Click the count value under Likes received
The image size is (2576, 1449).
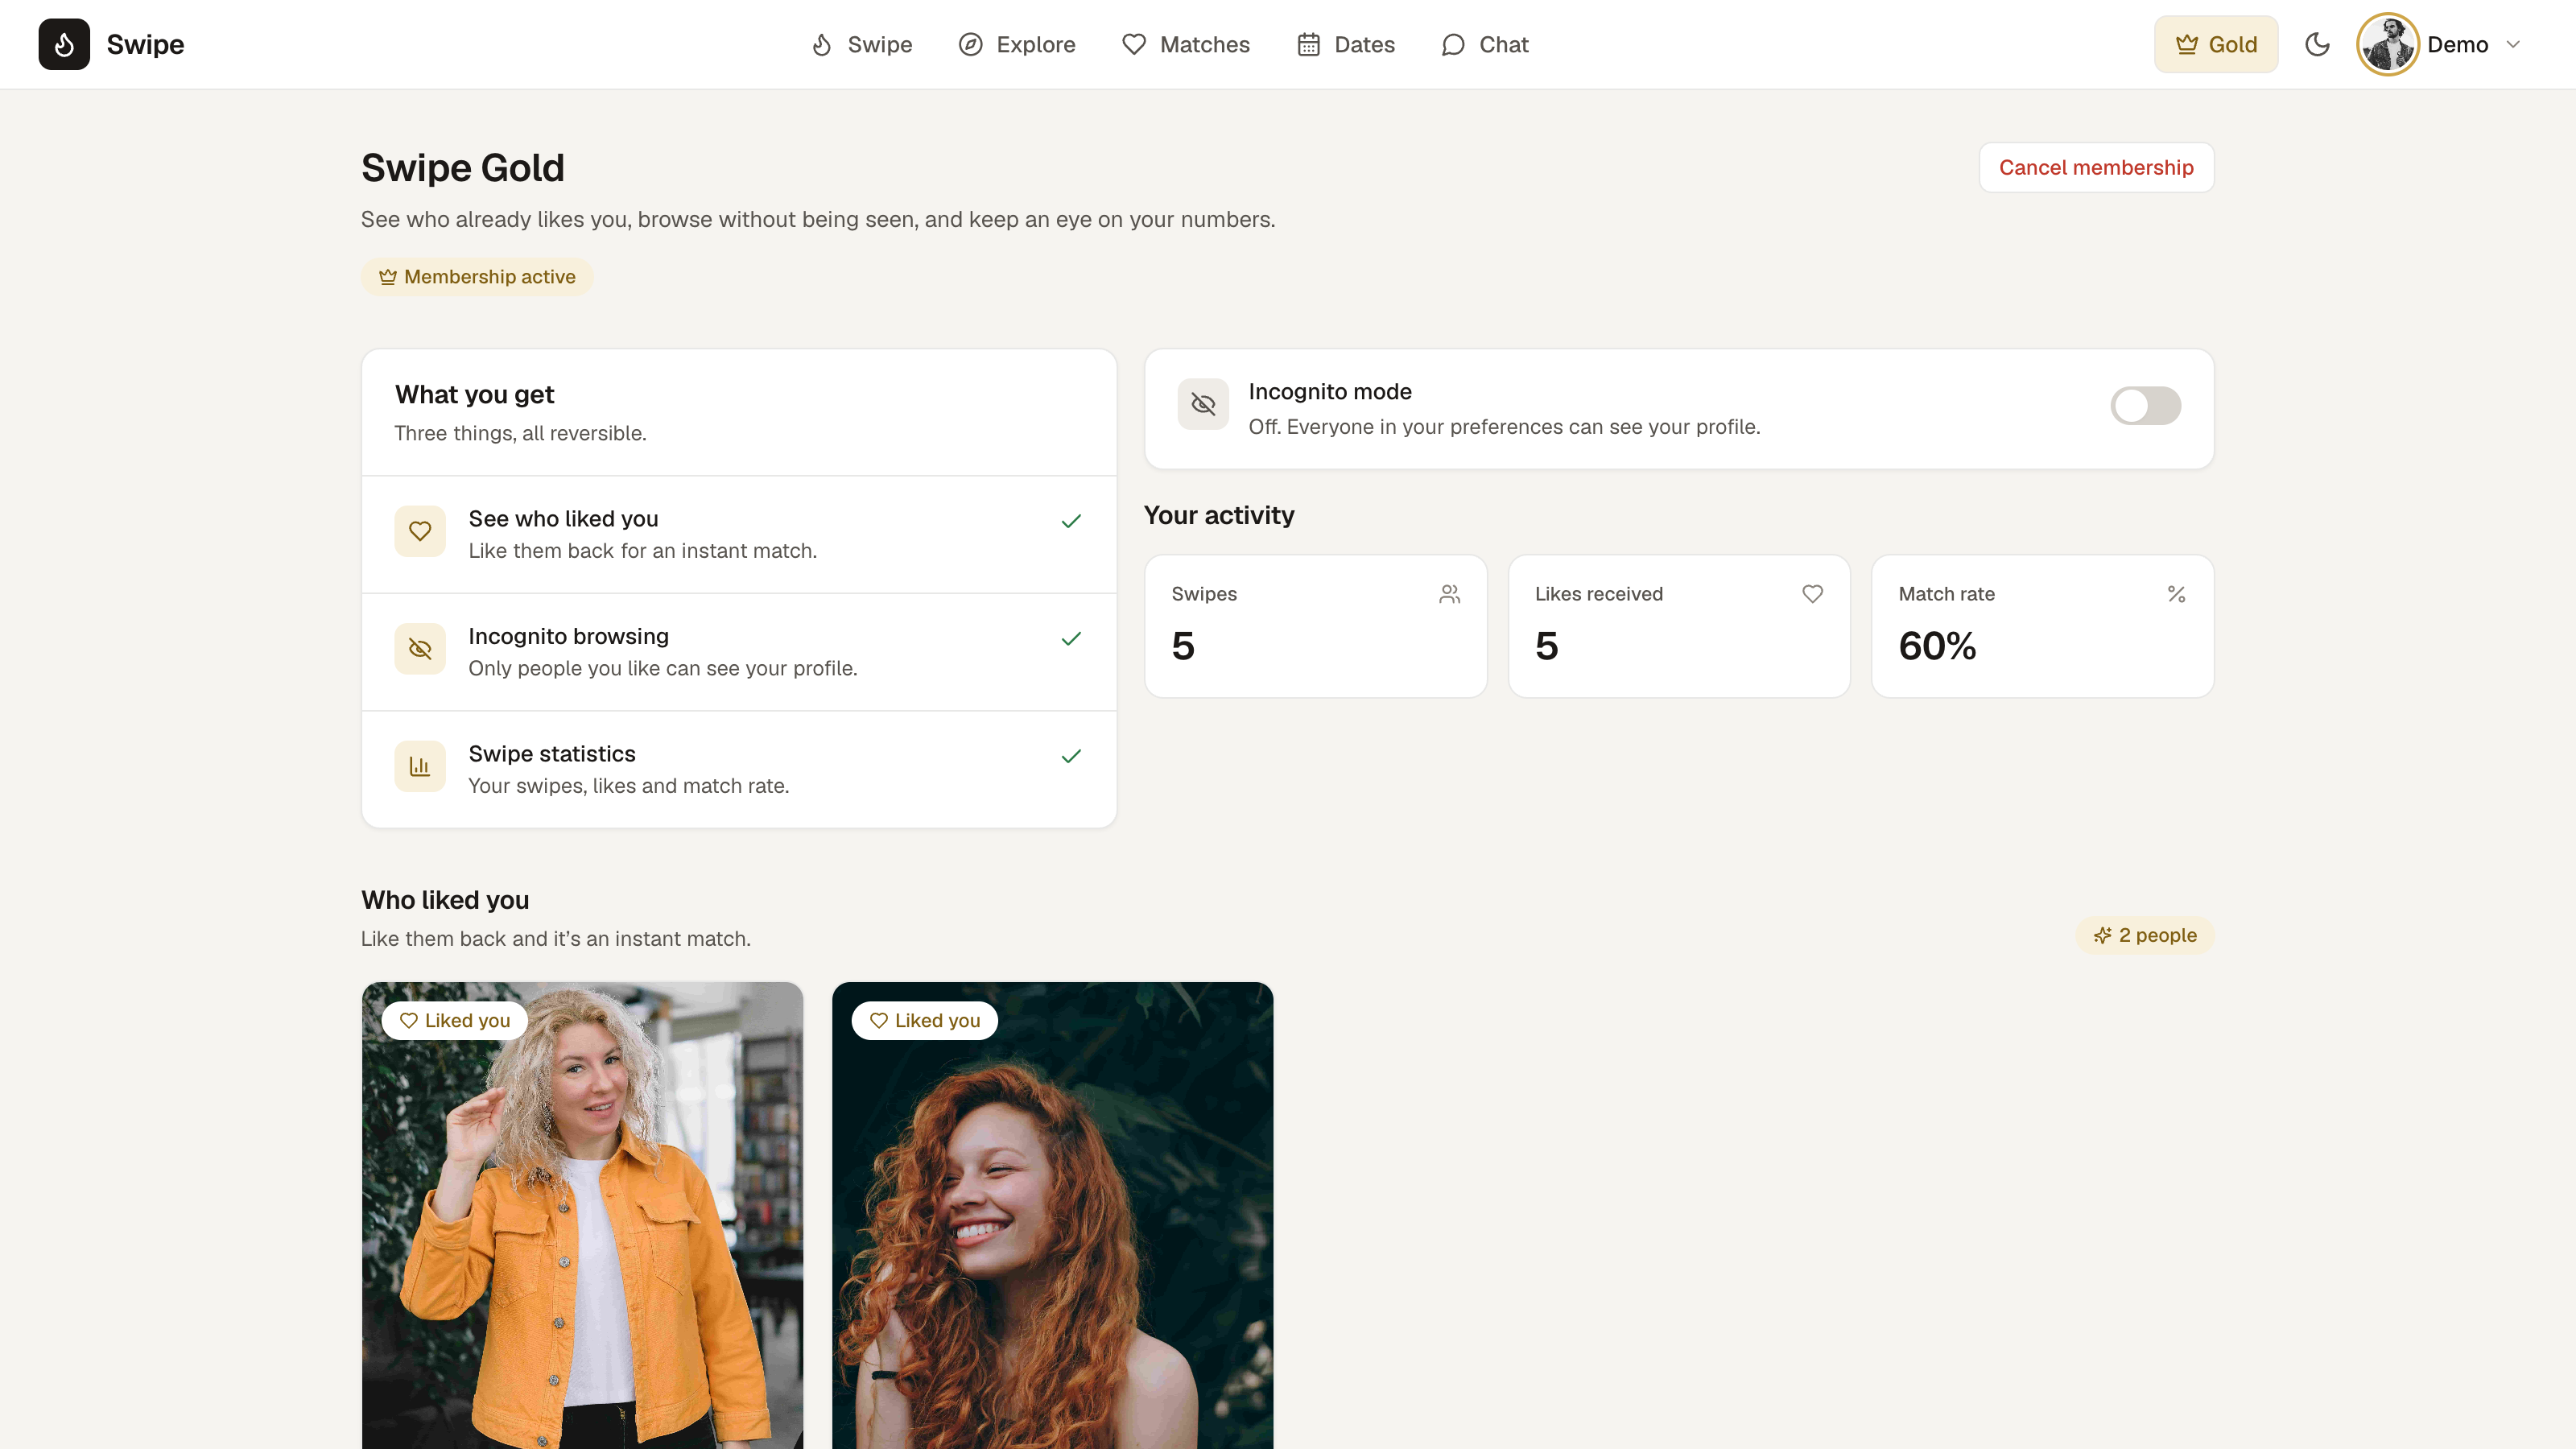click(x=1547, y=646)
